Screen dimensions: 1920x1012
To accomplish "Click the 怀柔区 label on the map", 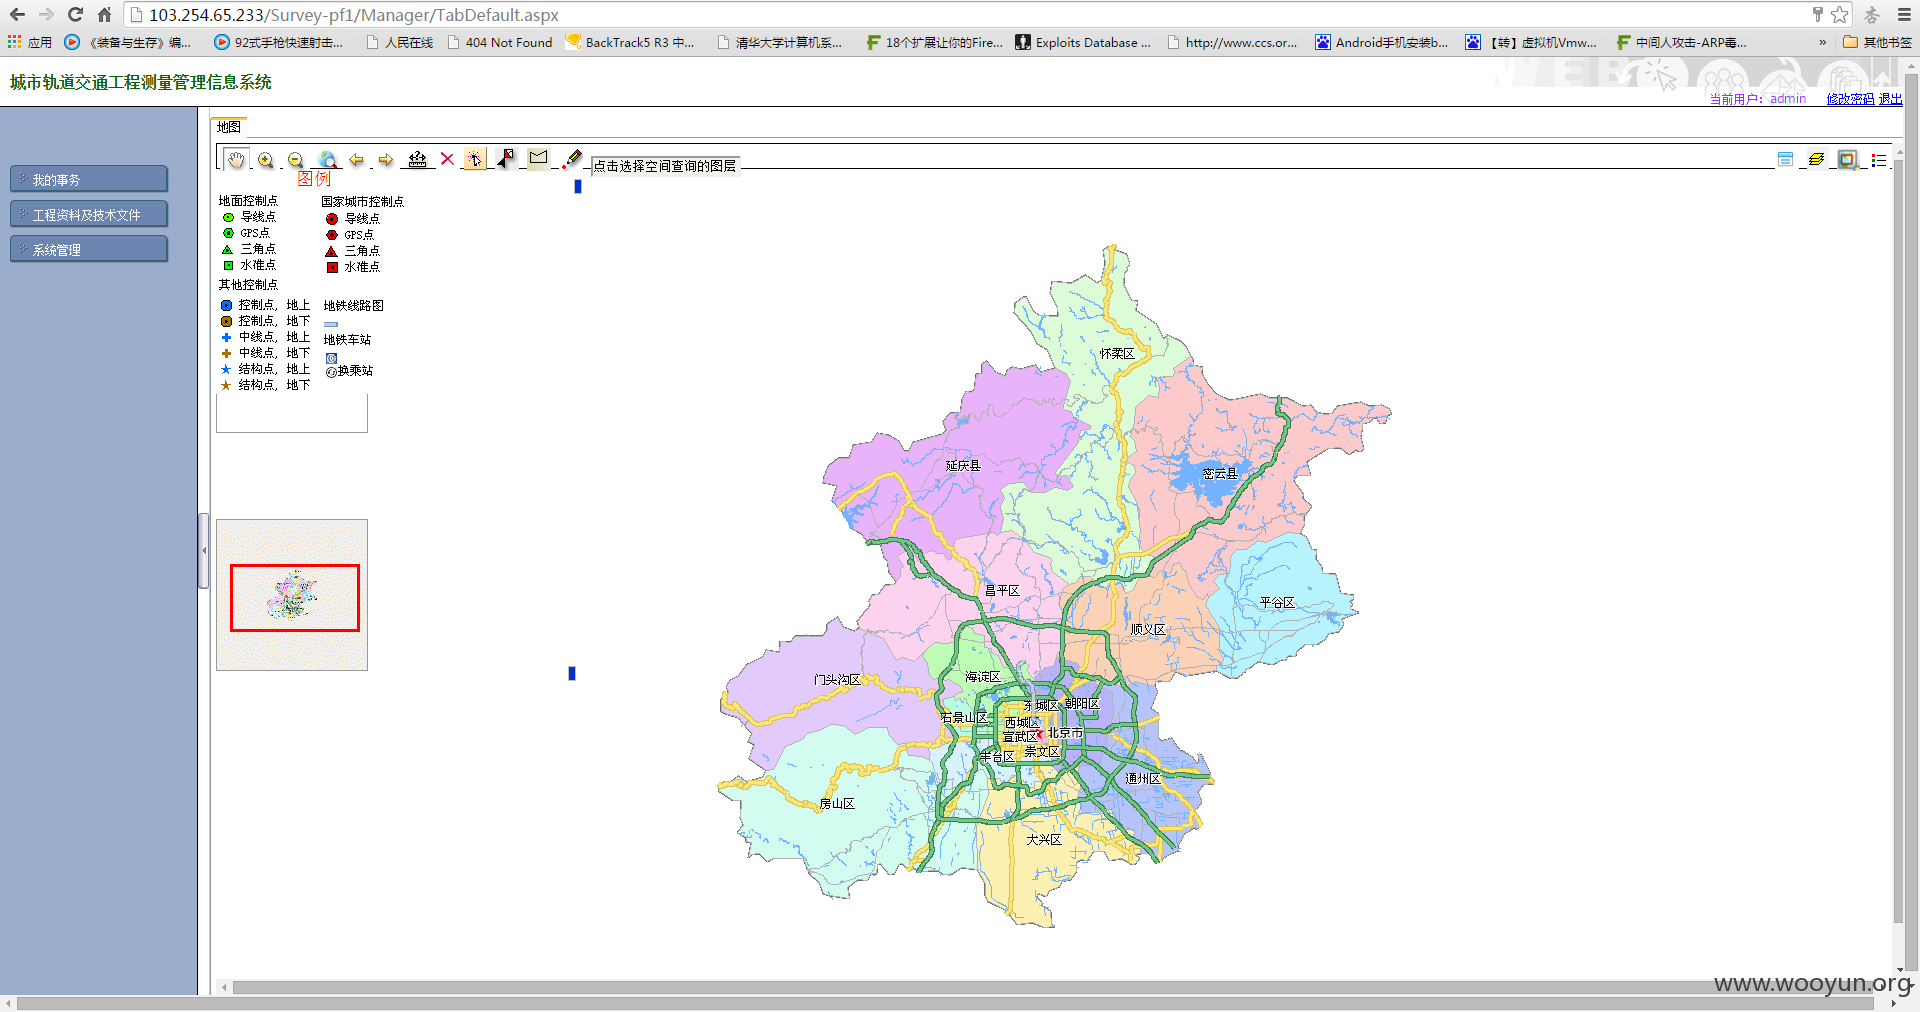I will 1117,354.
